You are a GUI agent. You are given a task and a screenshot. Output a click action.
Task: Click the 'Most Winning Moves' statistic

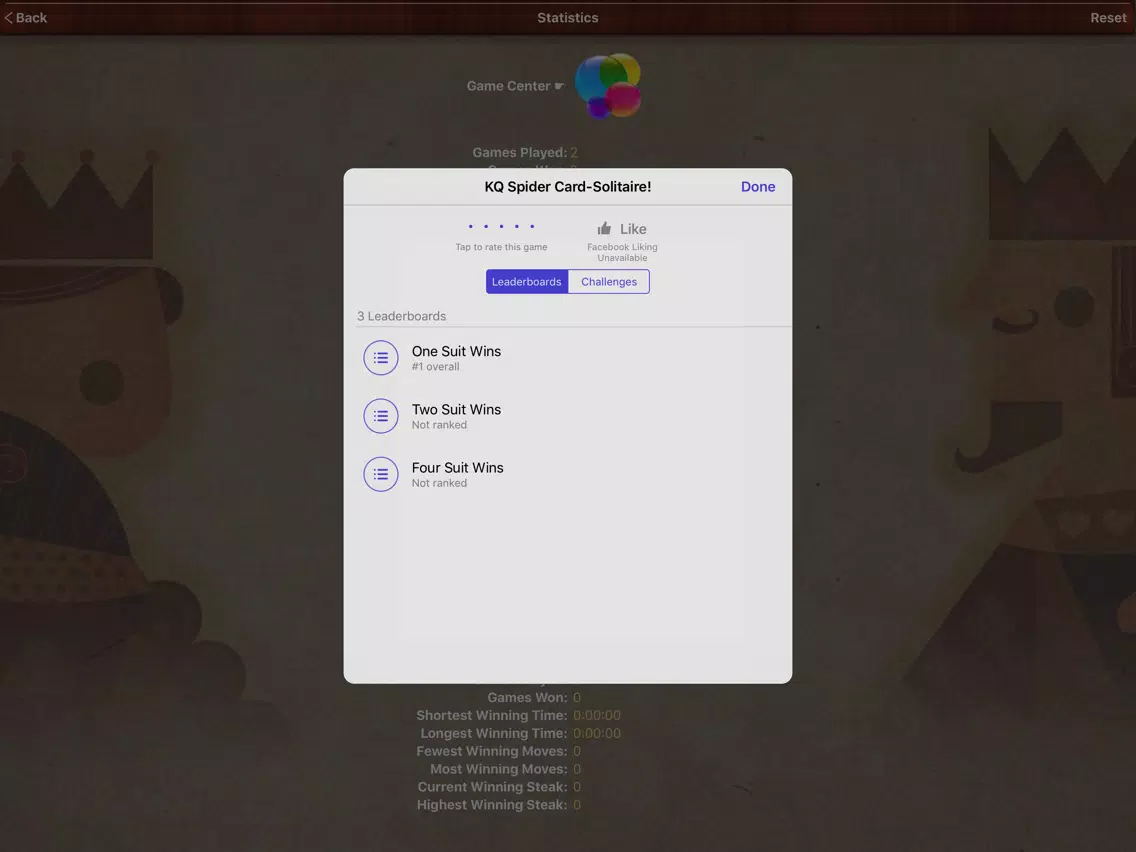click(x=506, y=769)
